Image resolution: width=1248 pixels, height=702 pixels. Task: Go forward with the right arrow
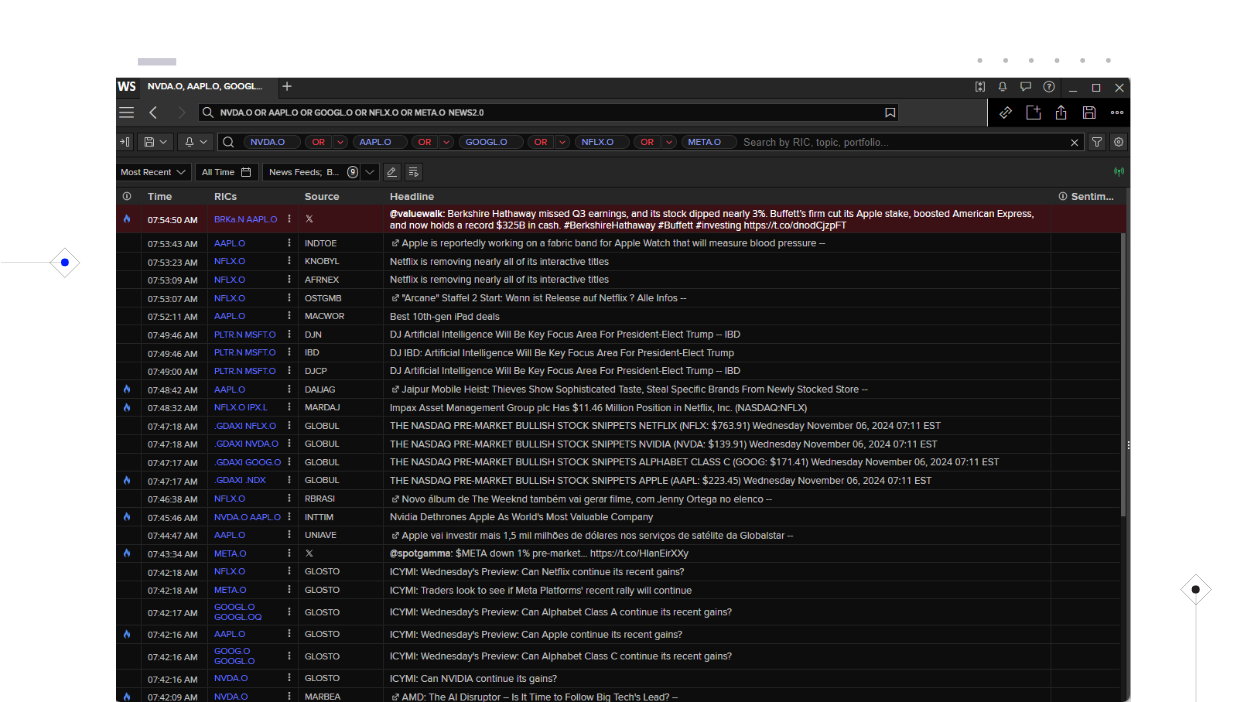coord(181,113)
